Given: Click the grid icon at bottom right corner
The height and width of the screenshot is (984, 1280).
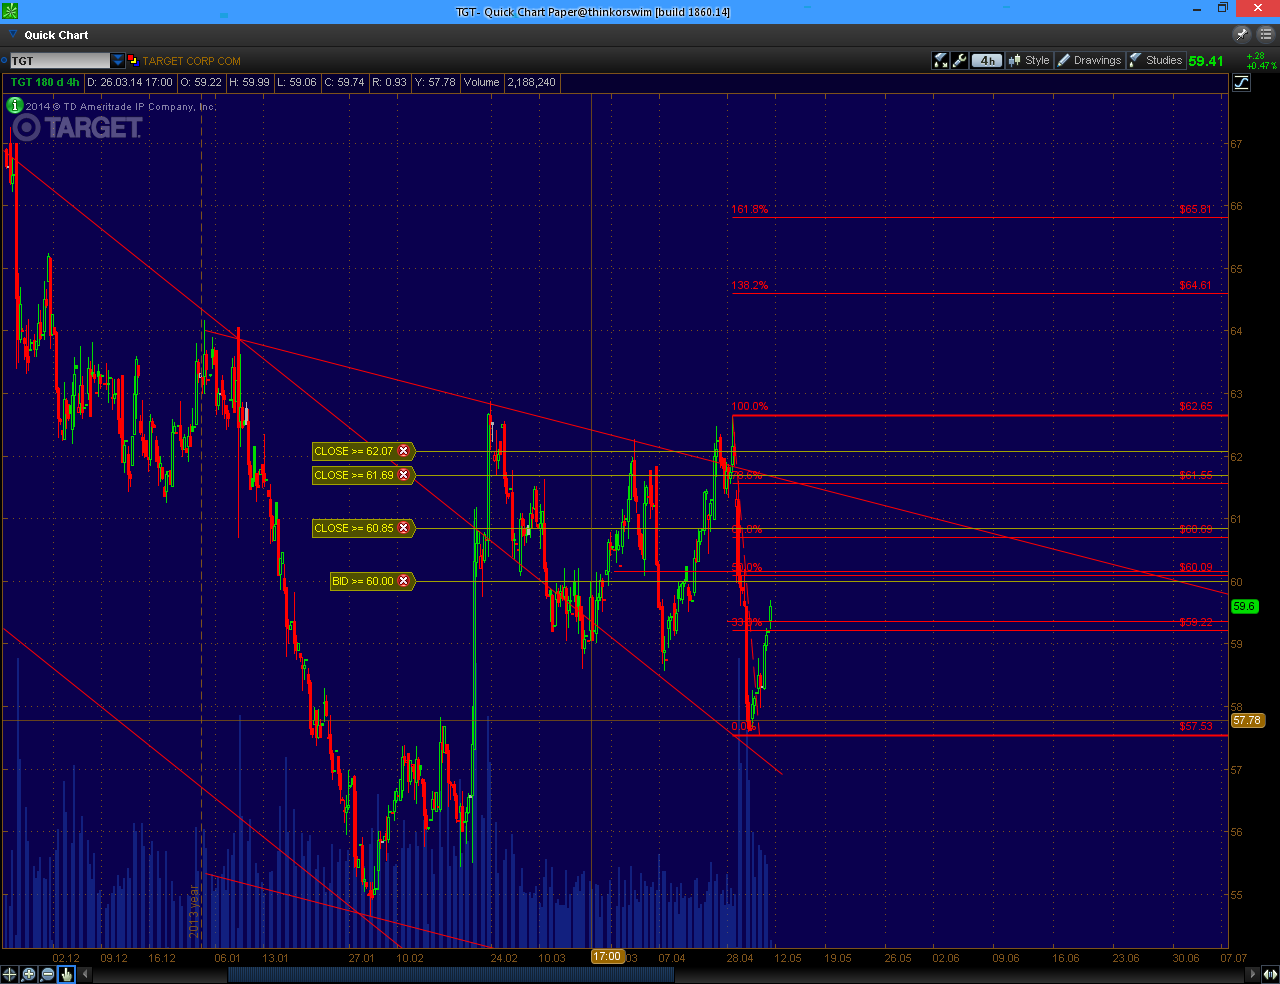Looking at the screenshot, I should point(1269,974).
